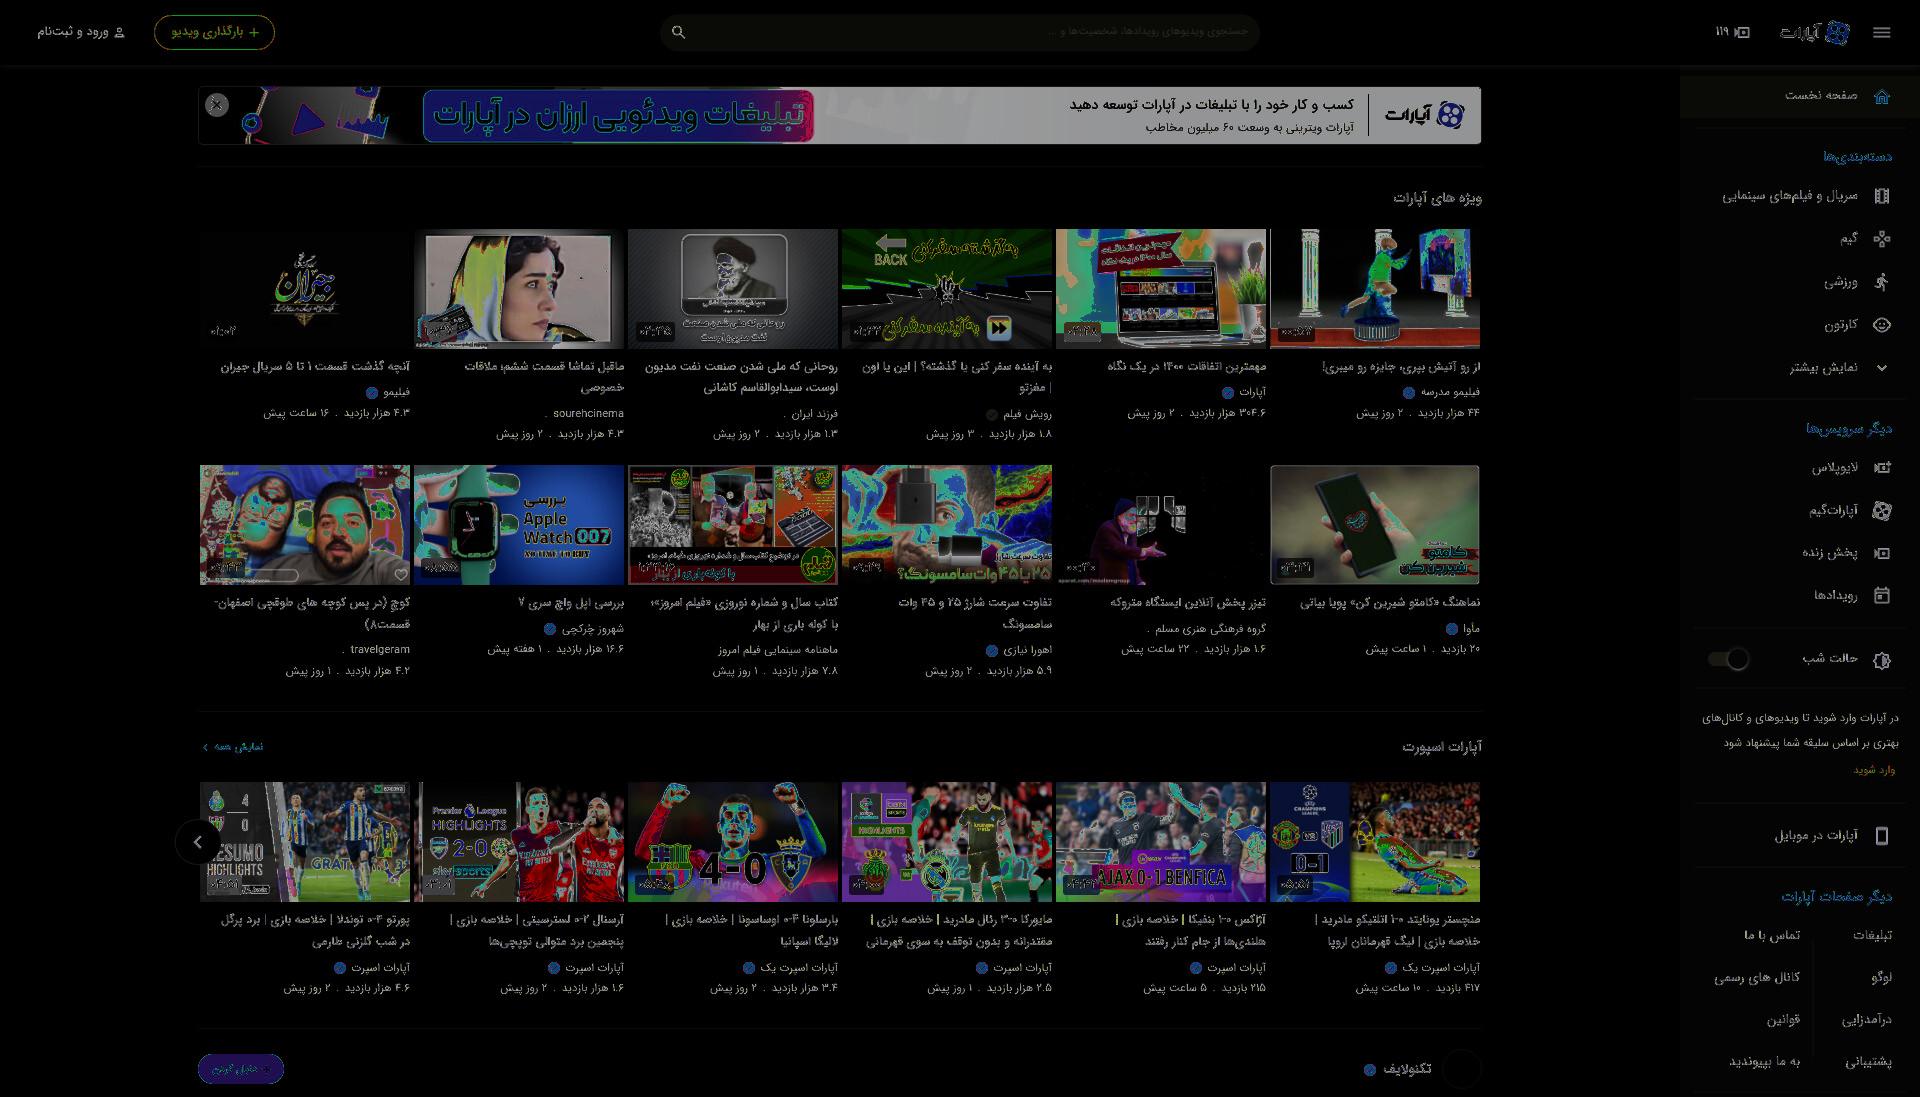The image size is (1920, 1097).
Task: Click نمایش همه show all link
Action: [x=234, y=747]
